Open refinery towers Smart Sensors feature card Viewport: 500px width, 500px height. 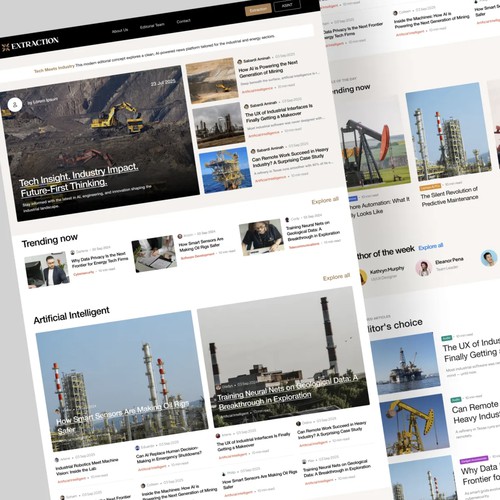click(122, 381)
